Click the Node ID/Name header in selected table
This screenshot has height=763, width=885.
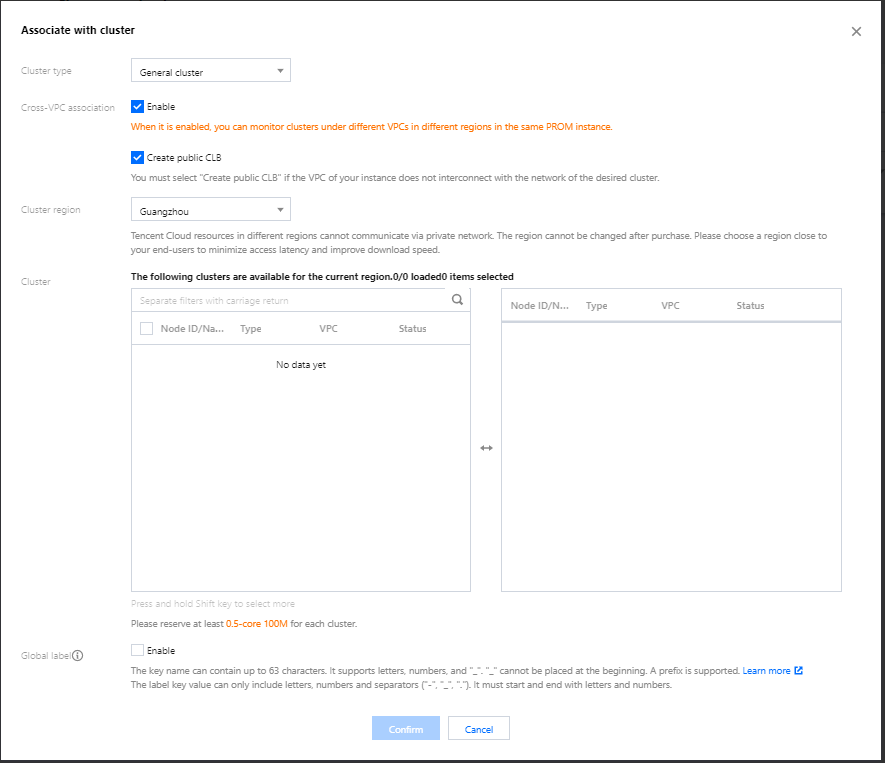(540, 306)
